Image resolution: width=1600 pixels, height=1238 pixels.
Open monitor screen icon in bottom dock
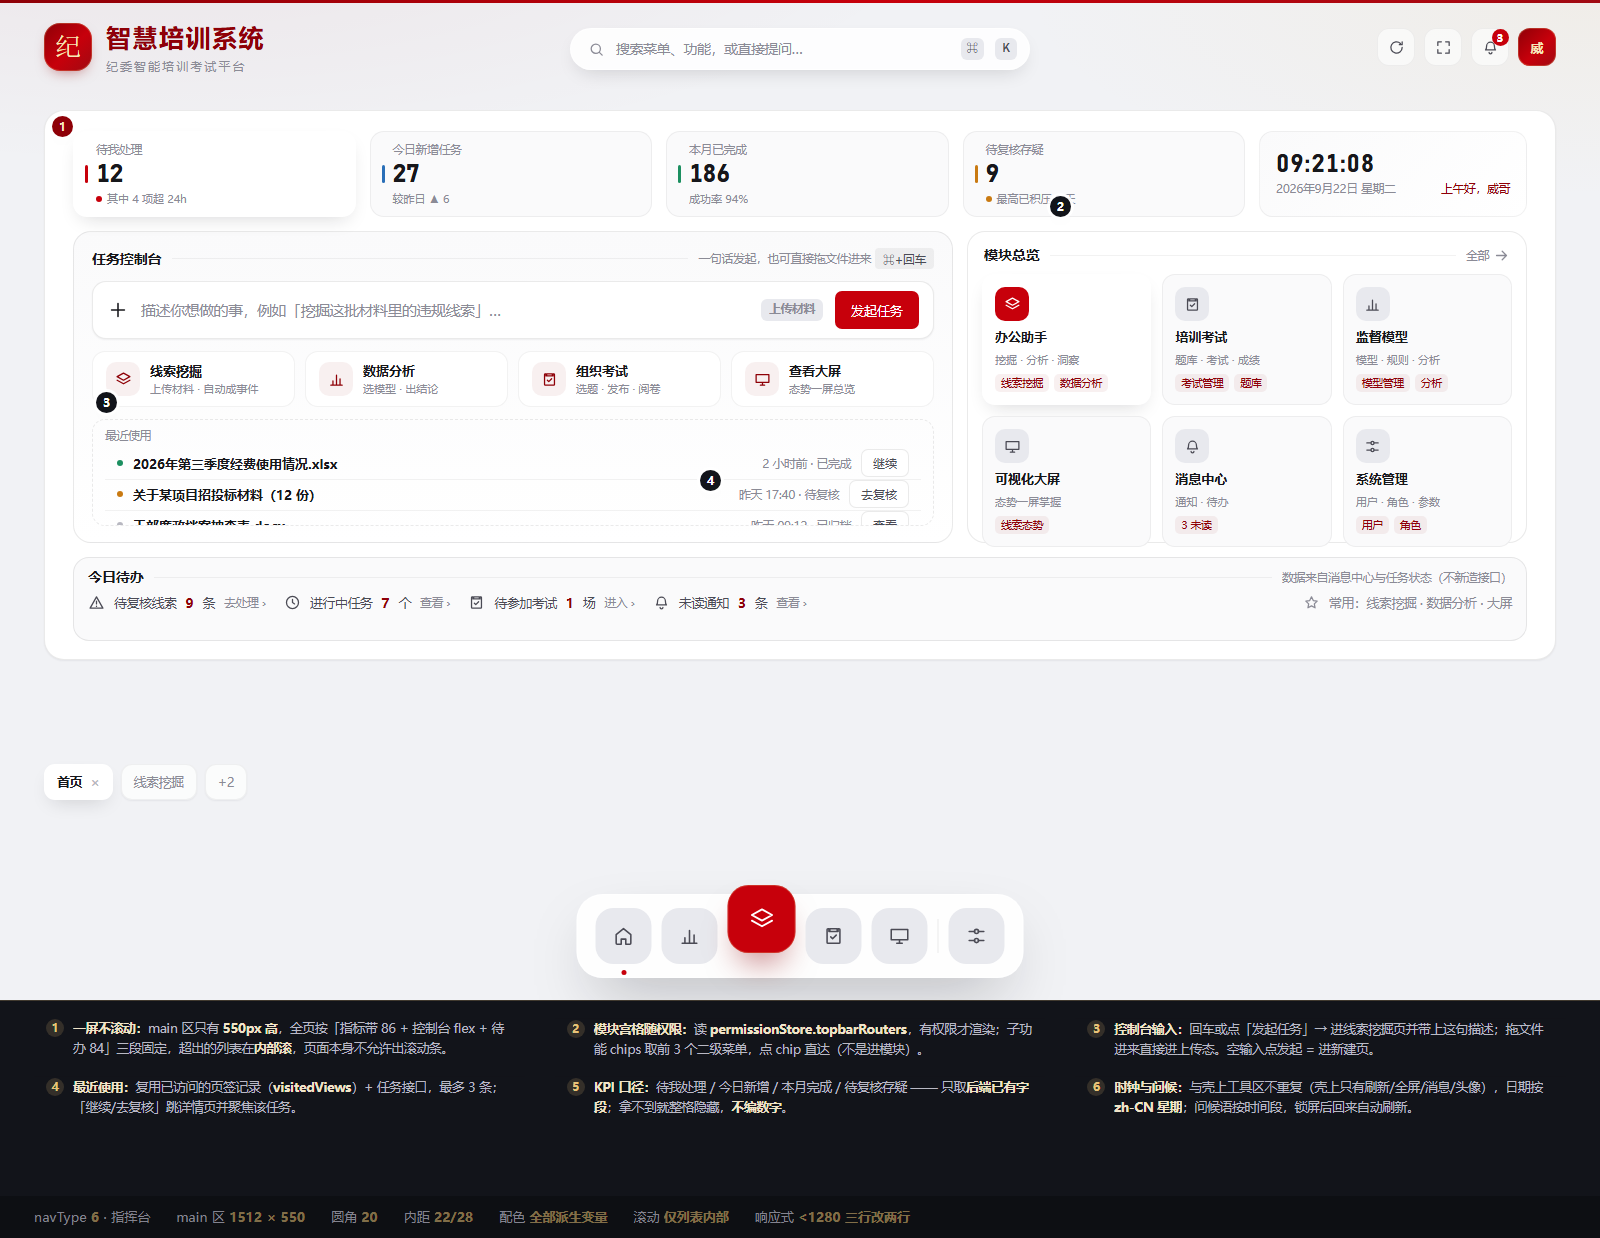pyautogui.click(x=899, y=936)
